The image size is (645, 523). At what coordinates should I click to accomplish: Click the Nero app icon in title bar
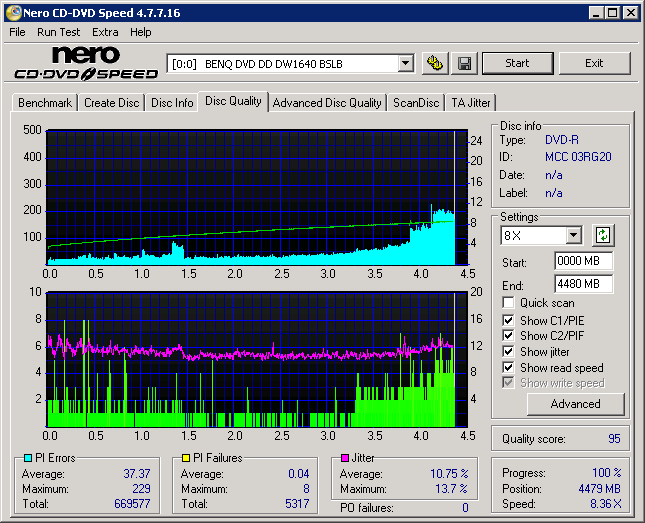tap(11, 13)
